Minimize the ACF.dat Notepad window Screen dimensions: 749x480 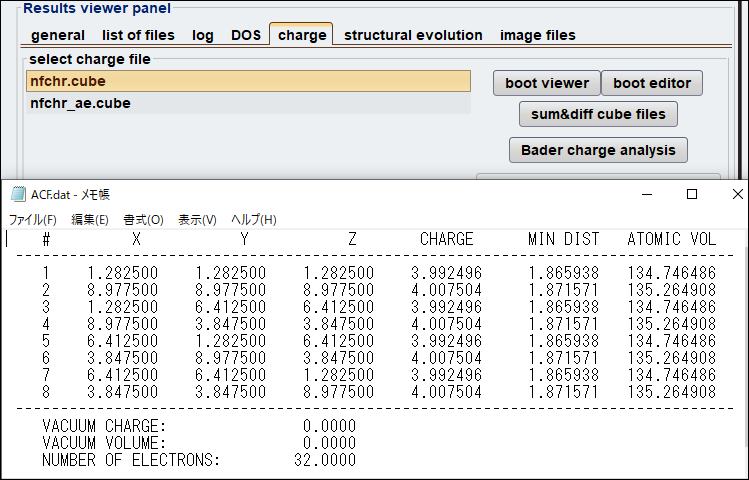coord(647,194)
